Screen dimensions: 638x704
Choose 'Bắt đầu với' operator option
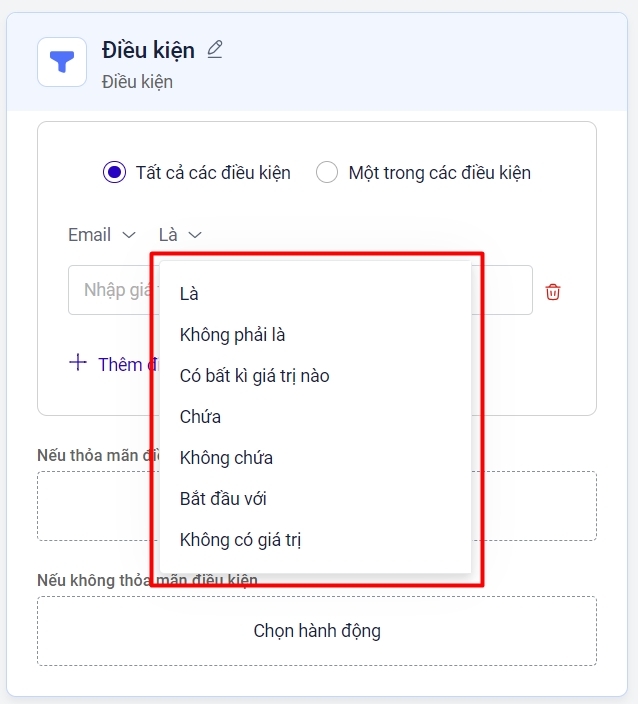click(x=223, y=499)
